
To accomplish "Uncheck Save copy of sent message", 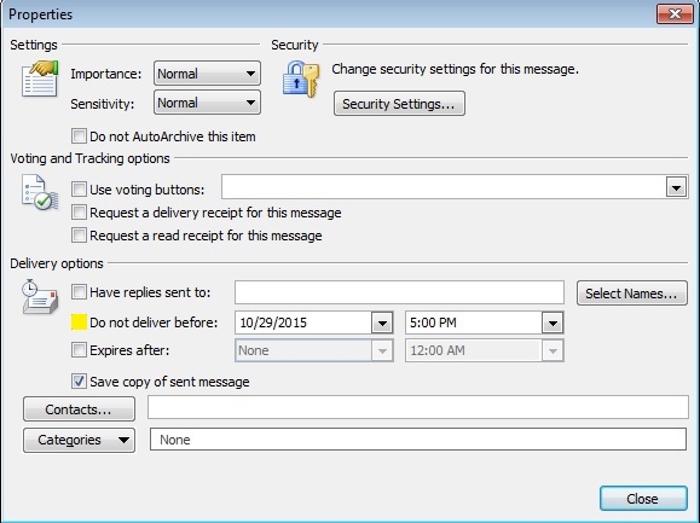I will [x=79, y=382].
